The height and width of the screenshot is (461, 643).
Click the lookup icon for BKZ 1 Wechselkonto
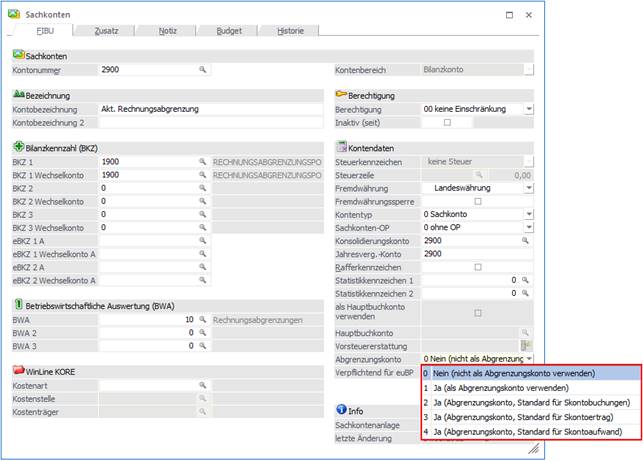click(x=202, y=174)
